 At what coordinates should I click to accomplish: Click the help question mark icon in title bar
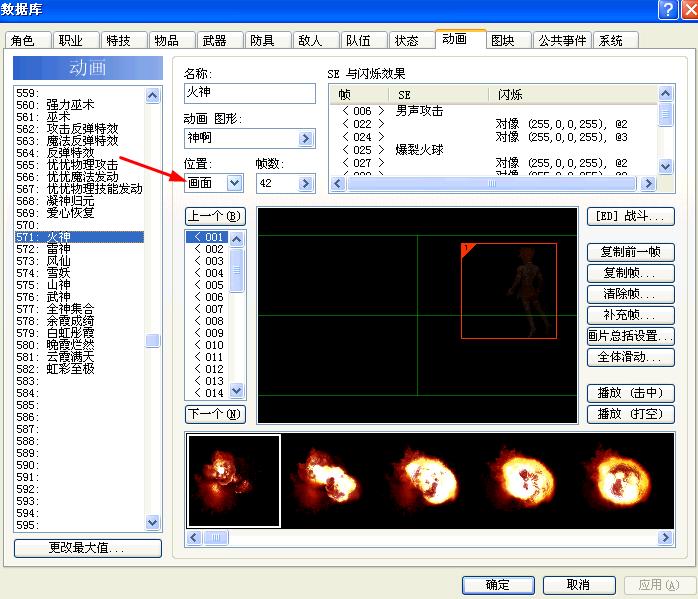pos(668,9)
